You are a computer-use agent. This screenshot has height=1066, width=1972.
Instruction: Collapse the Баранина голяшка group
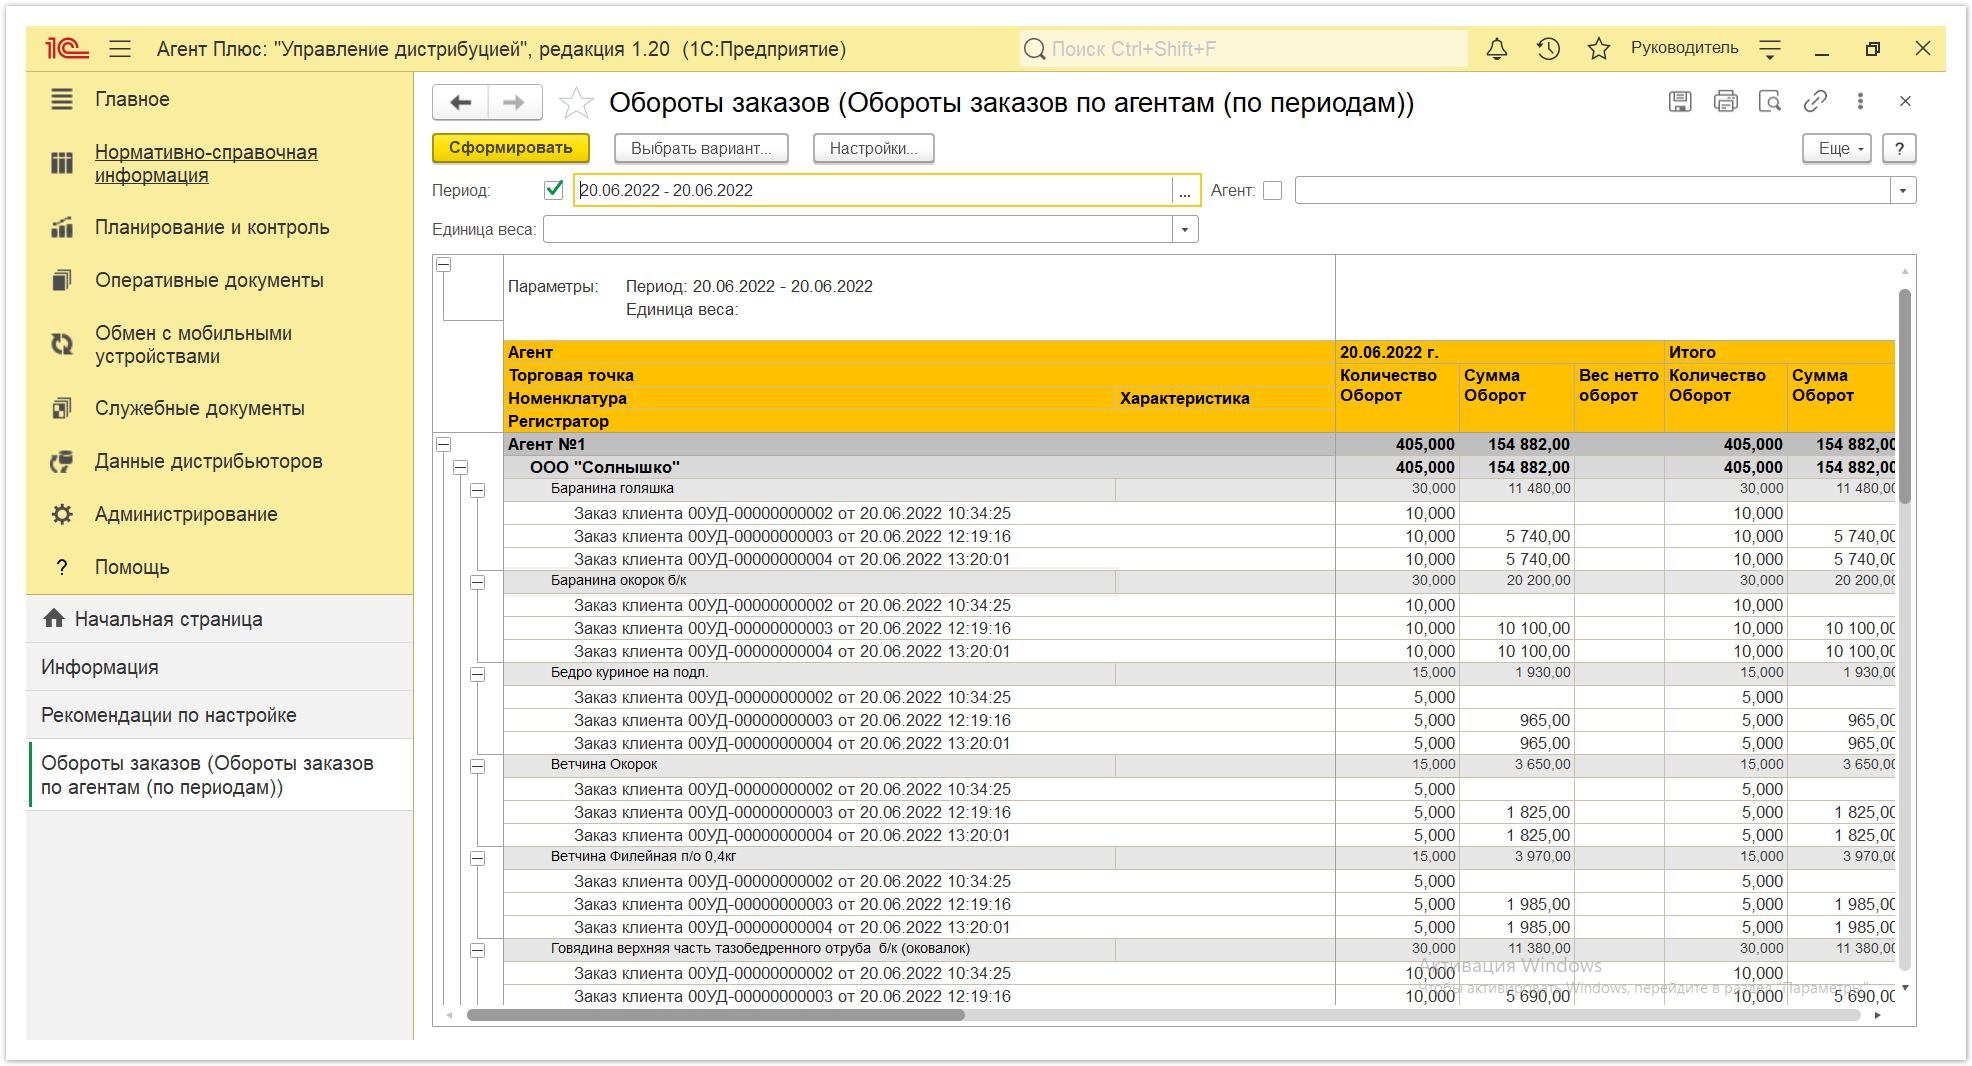click(478, 490)
